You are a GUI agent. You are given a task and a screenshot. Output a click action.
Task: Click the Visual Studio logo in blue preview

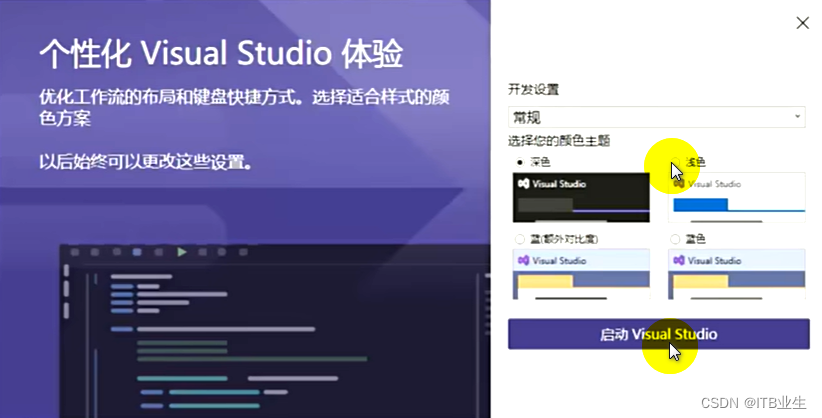tap(679, 260)
